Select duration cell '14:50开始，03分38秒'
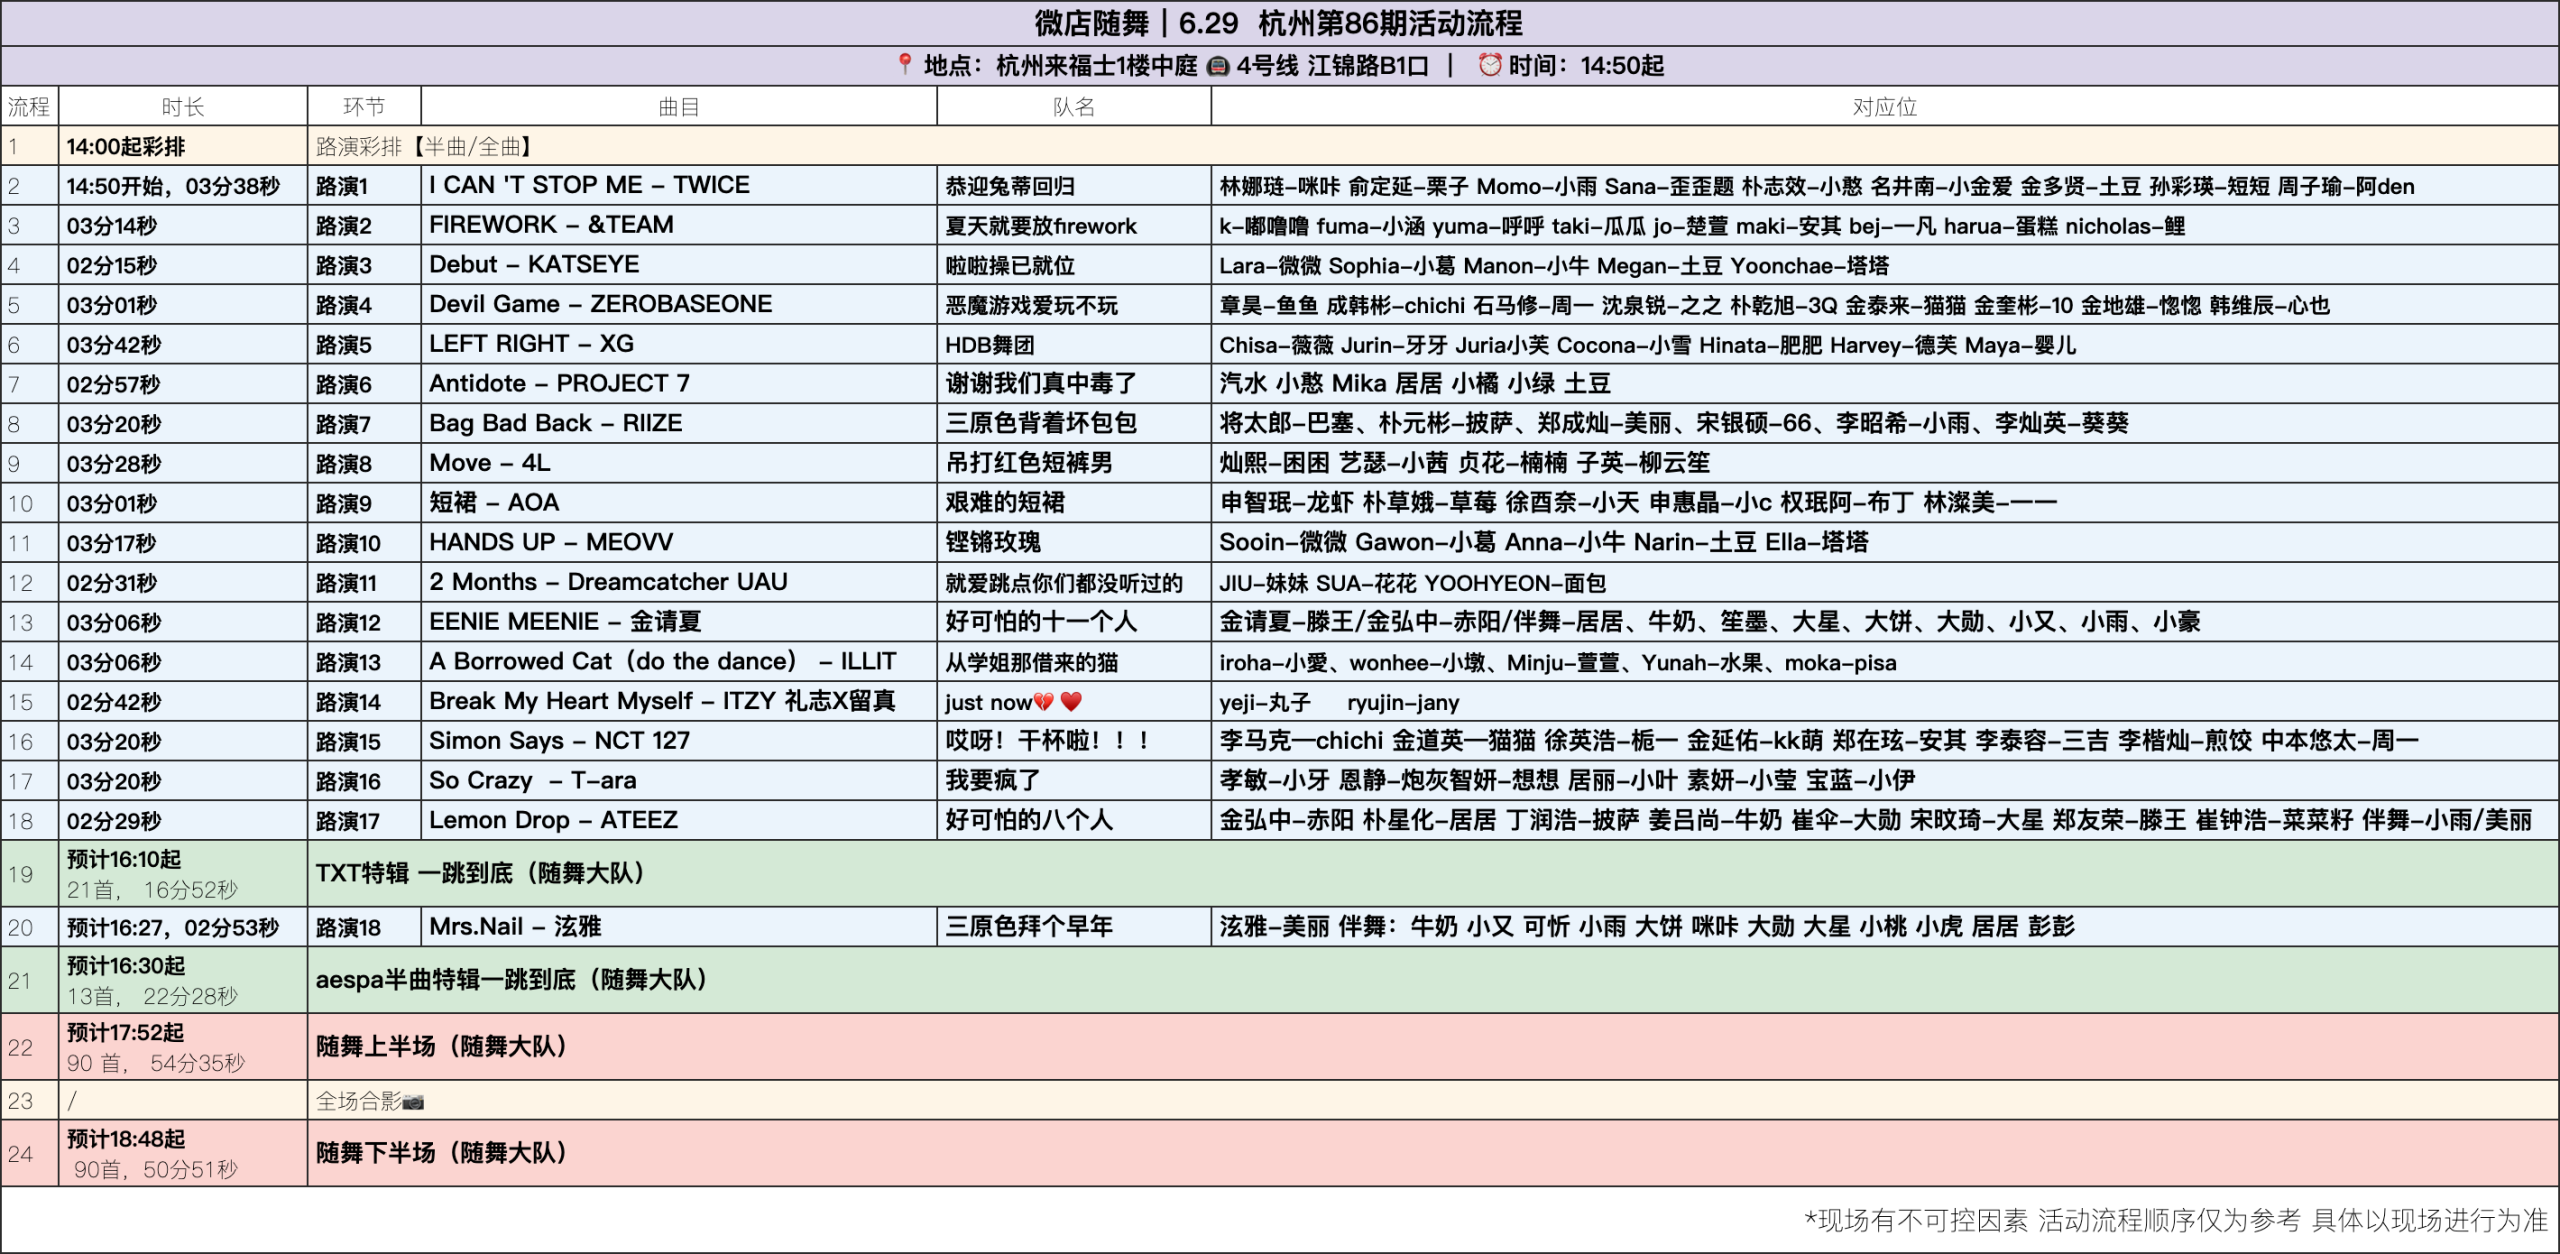Image resolution: width=2560 pixels, height=1254 pixels. (x=183, y=186)
